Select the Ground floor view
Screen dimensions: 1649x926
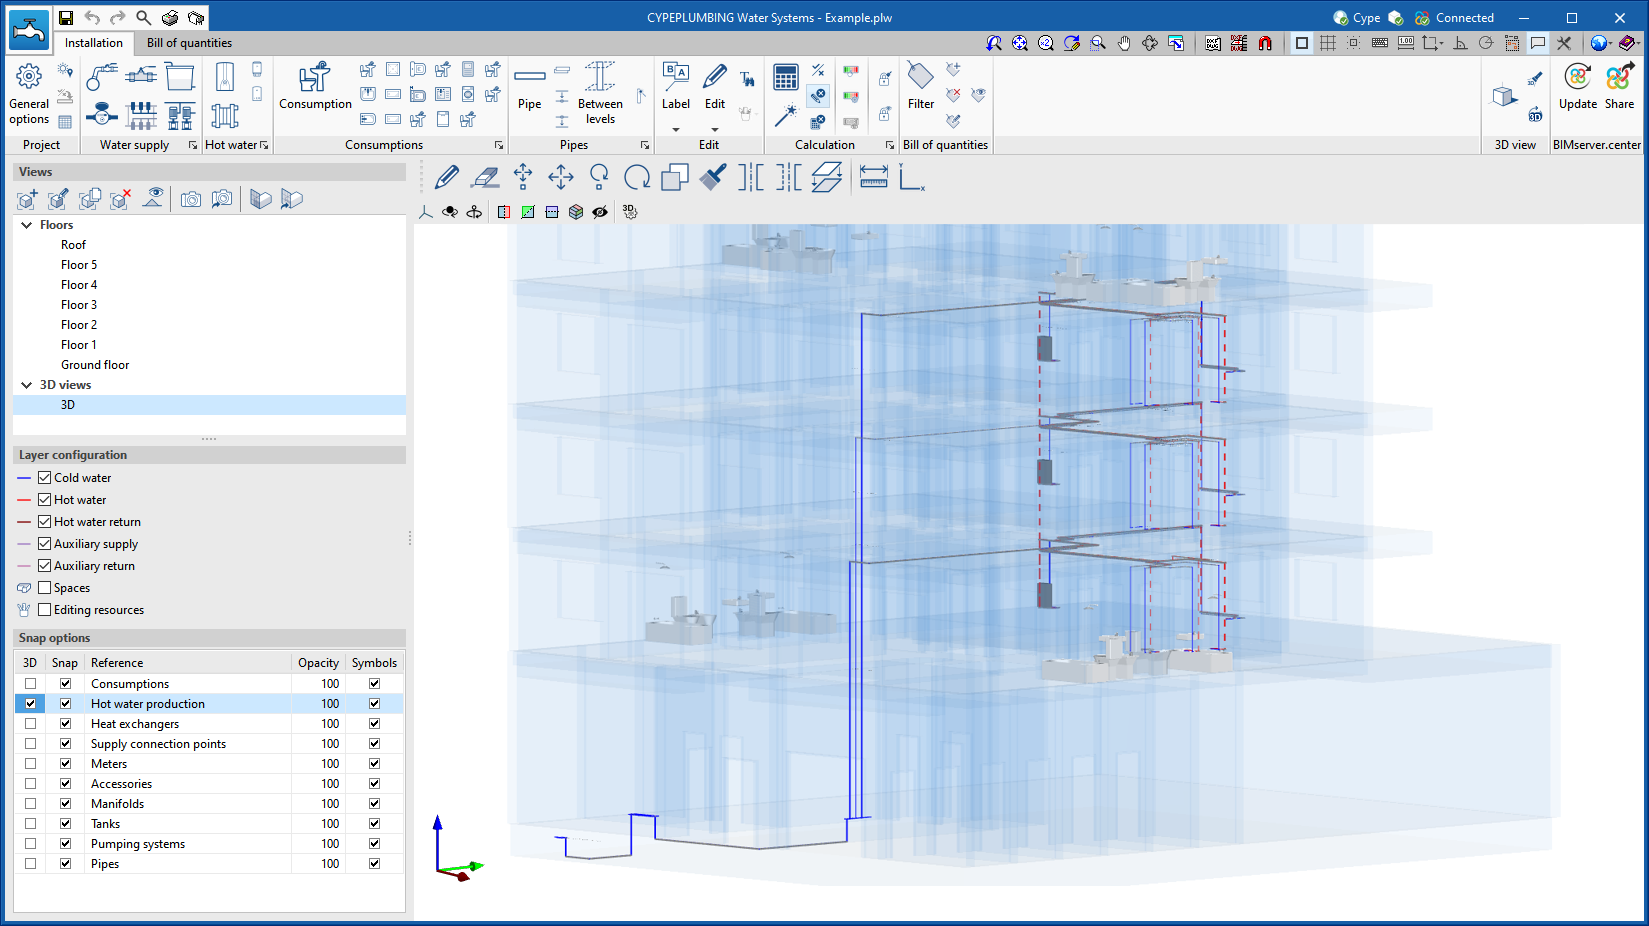click(95, 365)
